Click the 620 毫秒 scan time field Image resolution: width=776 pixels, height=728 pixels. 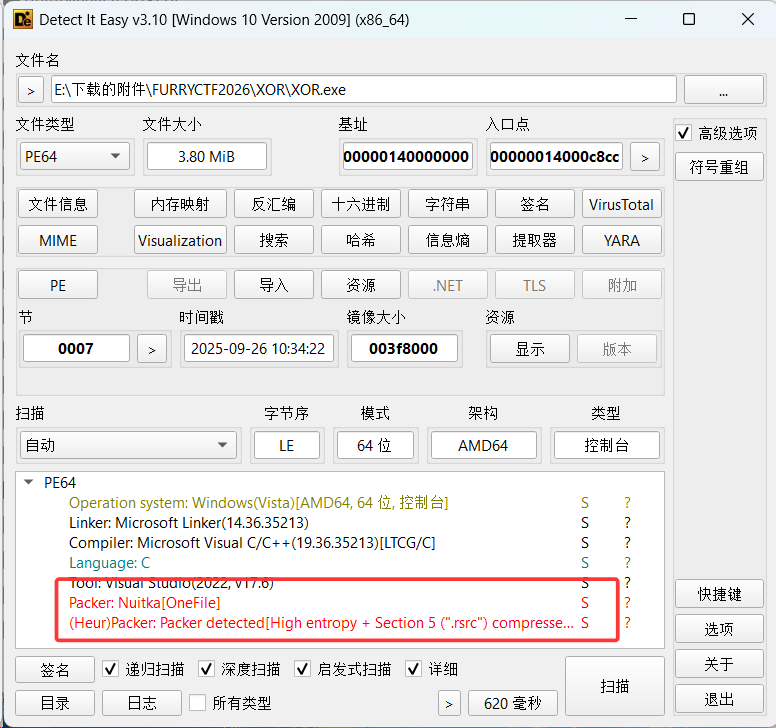coord(513,703)
